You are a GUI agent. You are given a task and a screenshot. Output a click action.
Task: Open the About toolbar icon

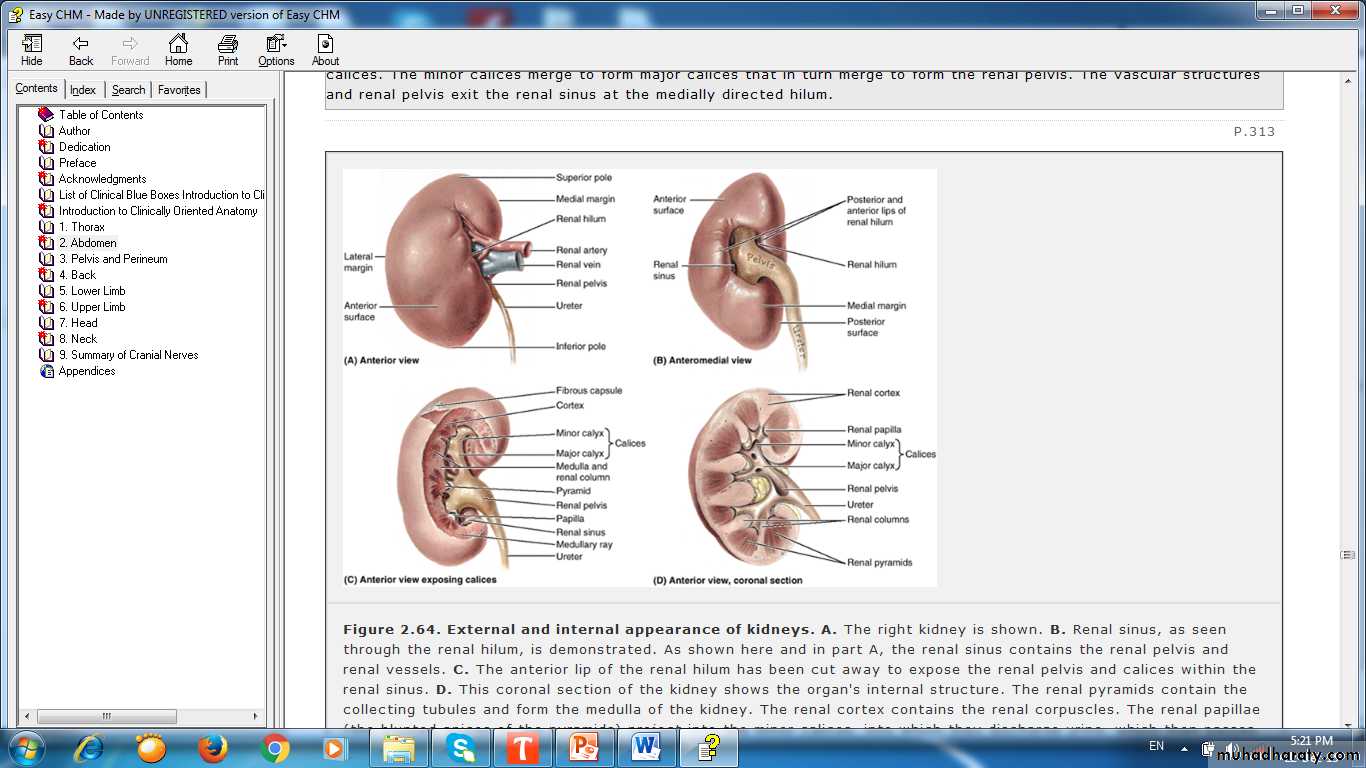tap(325, 50)
